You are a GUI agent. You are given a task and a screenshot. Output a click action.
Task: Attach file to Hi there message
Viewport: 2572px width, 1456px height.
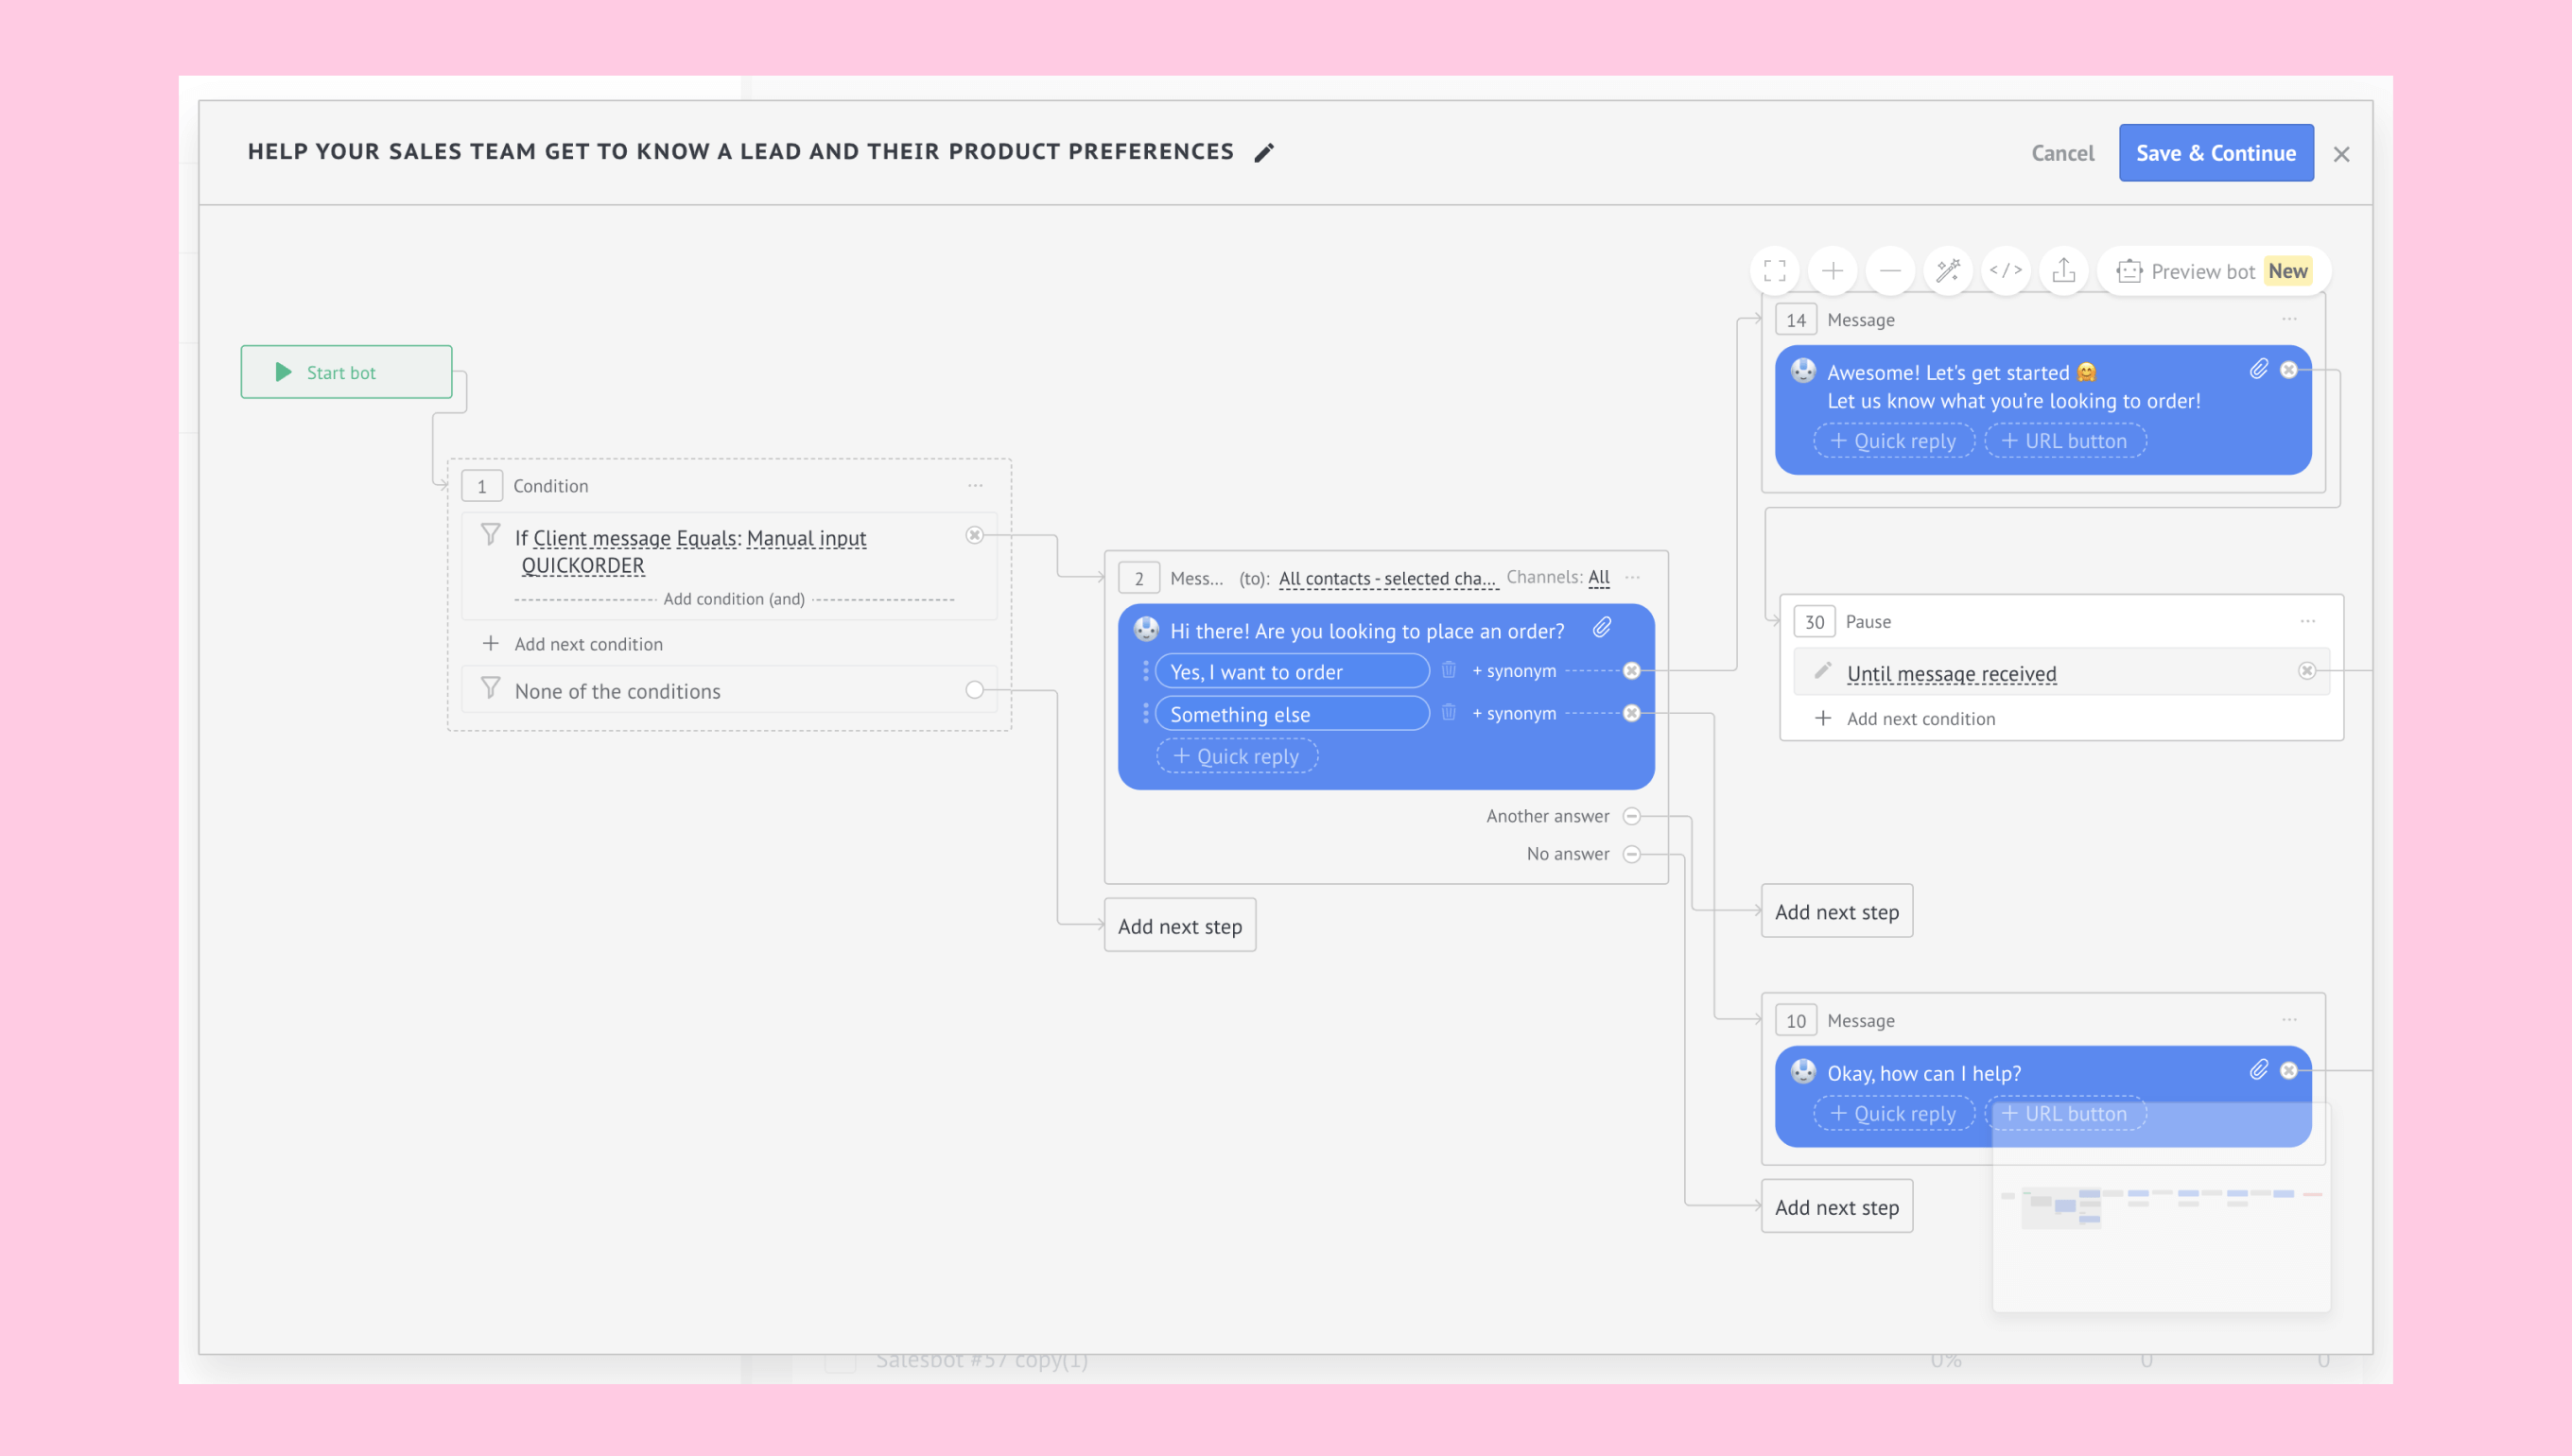click(1602, 627)
